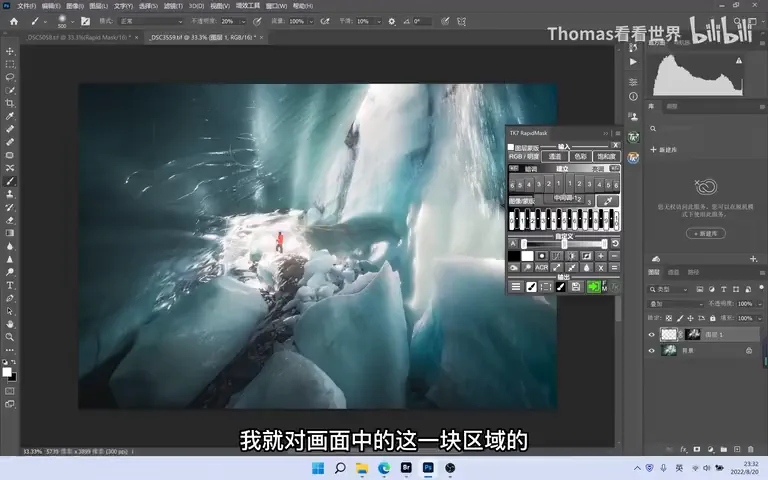Select the Clone Stamp tool
Viewport: 768px width, 480px height.
(x=10, y=194)
